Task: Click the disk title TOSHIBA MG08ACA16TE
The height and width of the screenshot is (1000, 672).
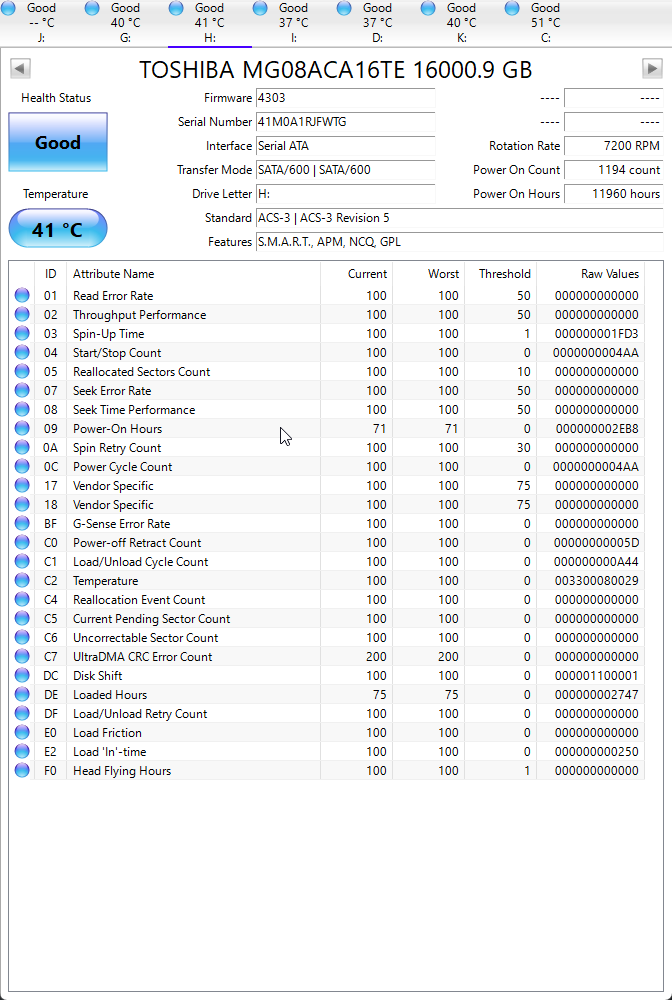Action: click(335, 70)
